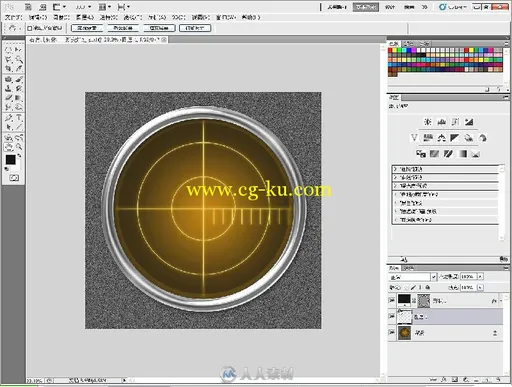
Task: Select the Eraser tool
Action: pyautogui.click(x=8, y=98)
